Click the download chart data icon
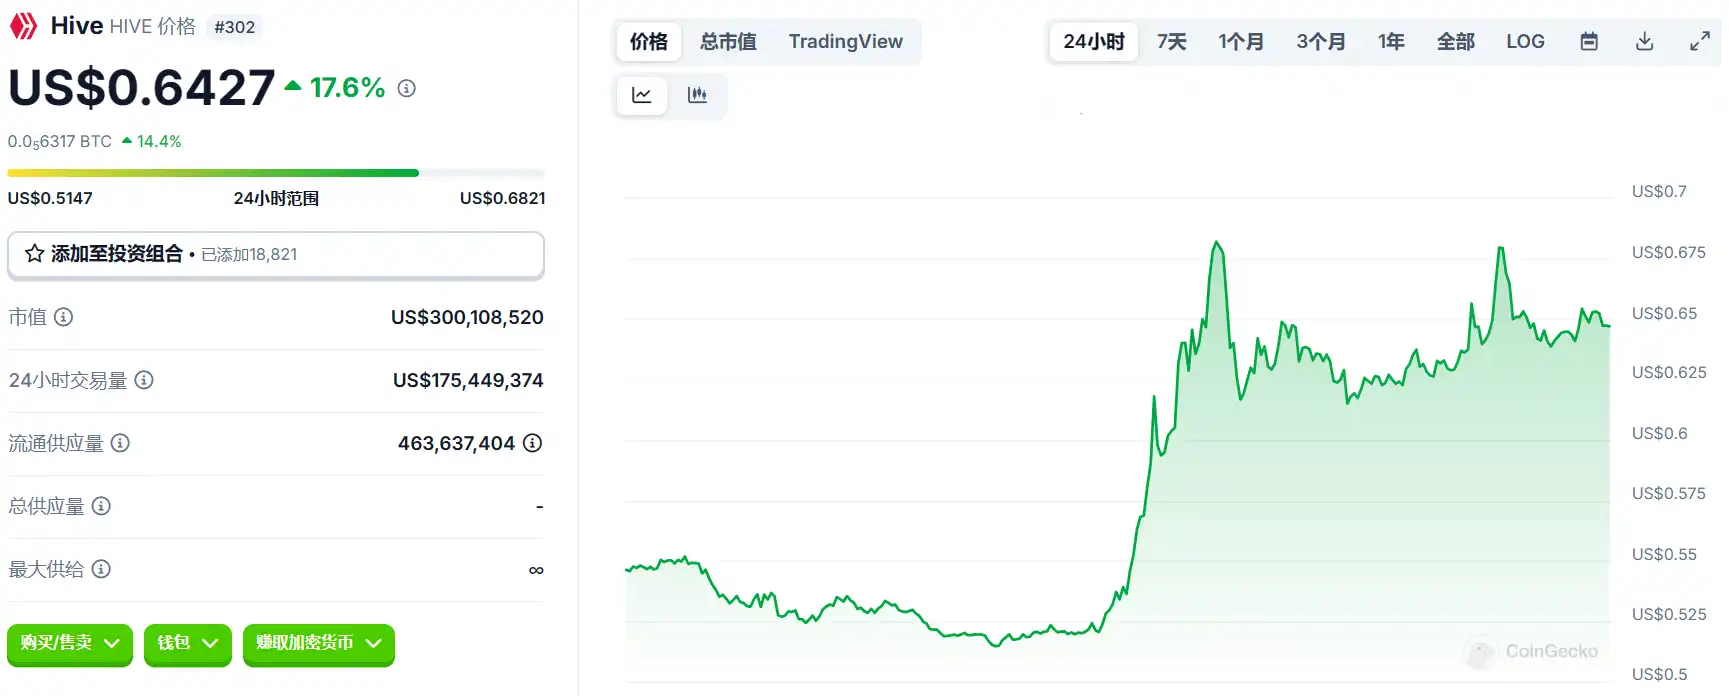1729x696 pixels. (1644, 42)
